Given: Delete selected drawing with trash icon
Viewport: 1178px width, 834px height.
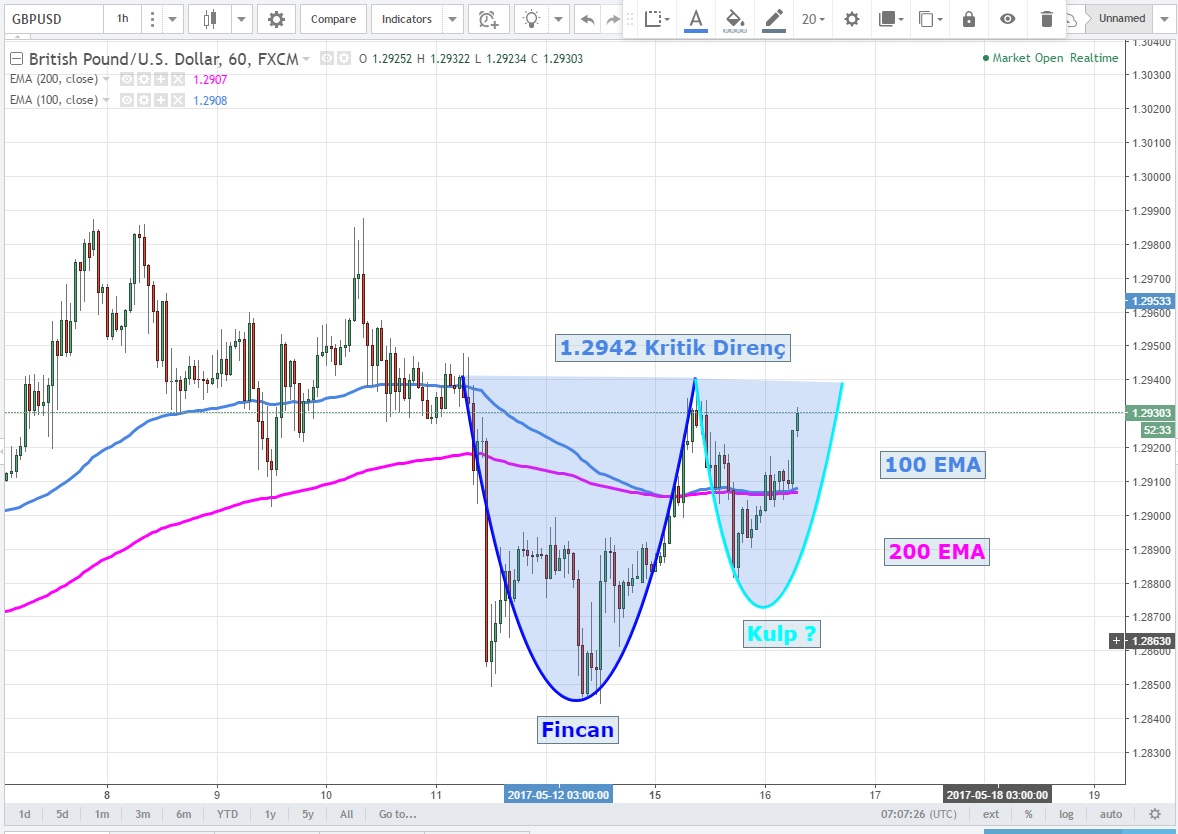Looking at the screenshot, I should coord(1046,19).
